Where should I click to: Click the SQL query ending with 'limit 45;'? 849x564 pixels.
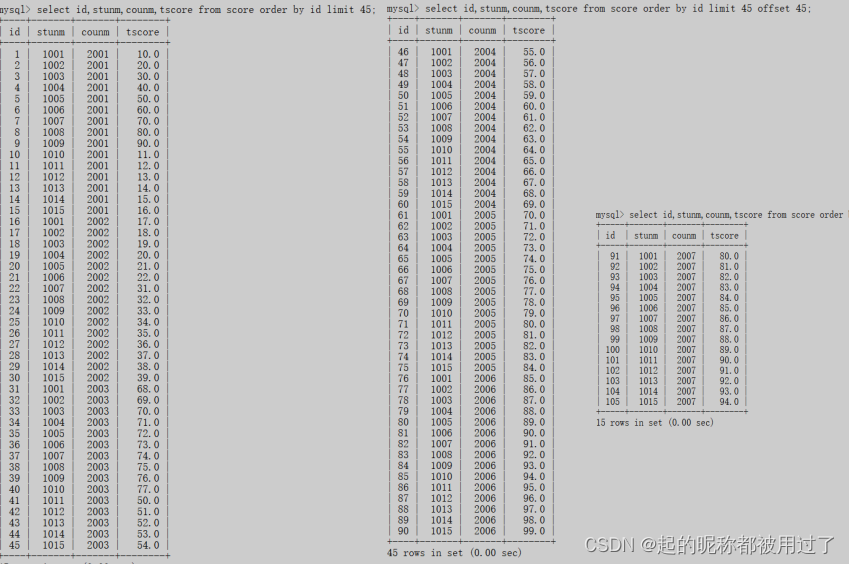click(x=188, y=10)
